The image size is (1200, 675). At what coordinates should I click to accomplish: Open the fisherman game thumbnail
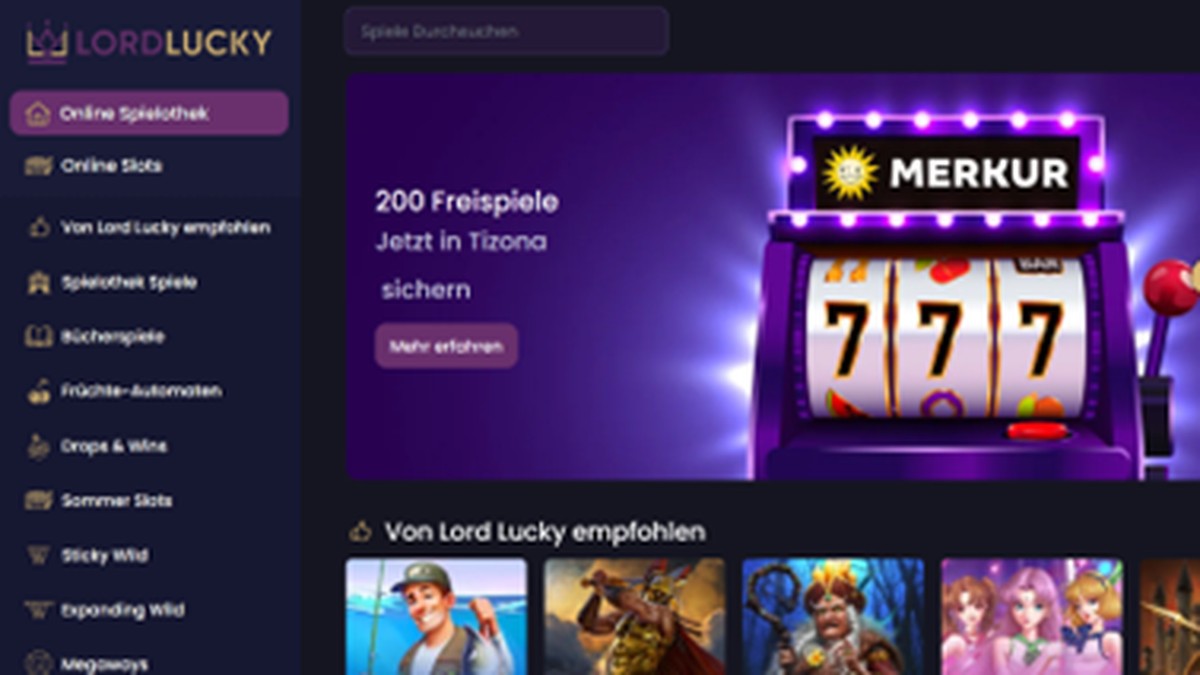(x=436, y=617)
